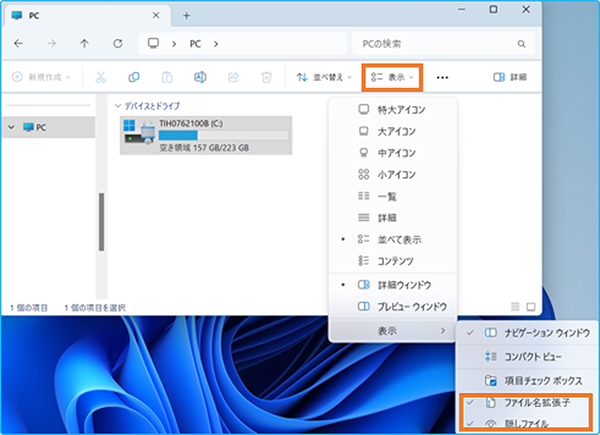
Task: Select the TIH0762100B (C:) drive
Action: (206, 135)
